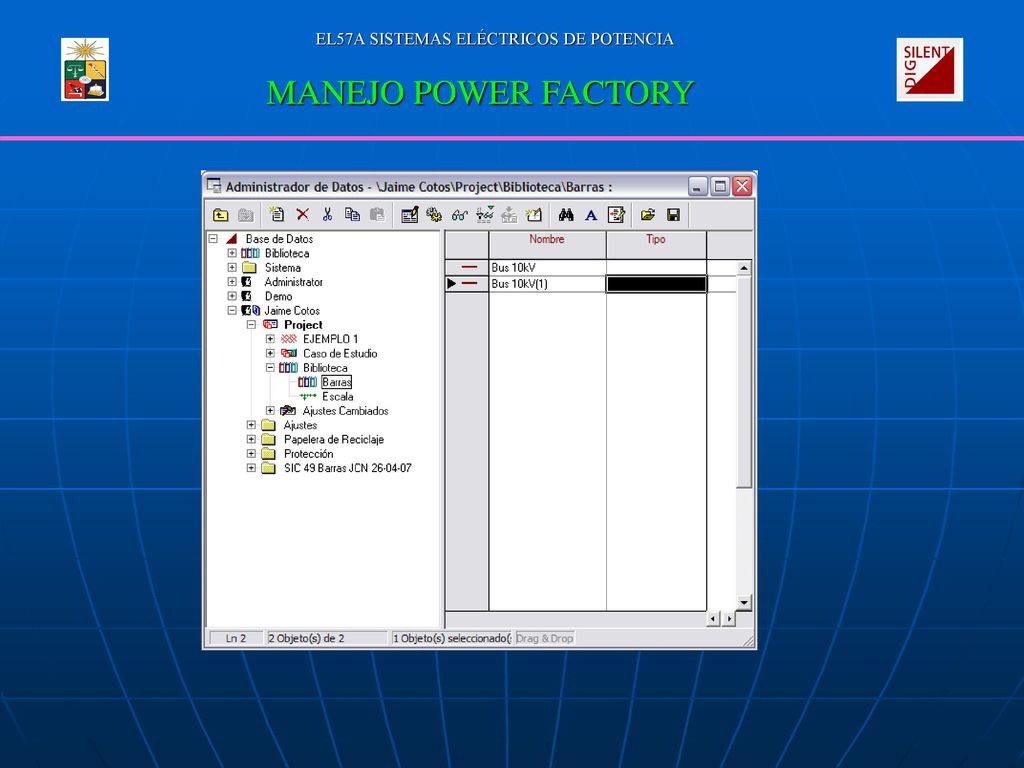Click the Drag & Drop status indicator
This screenshot has height=768, width=1024.
[x=545, y=638]
